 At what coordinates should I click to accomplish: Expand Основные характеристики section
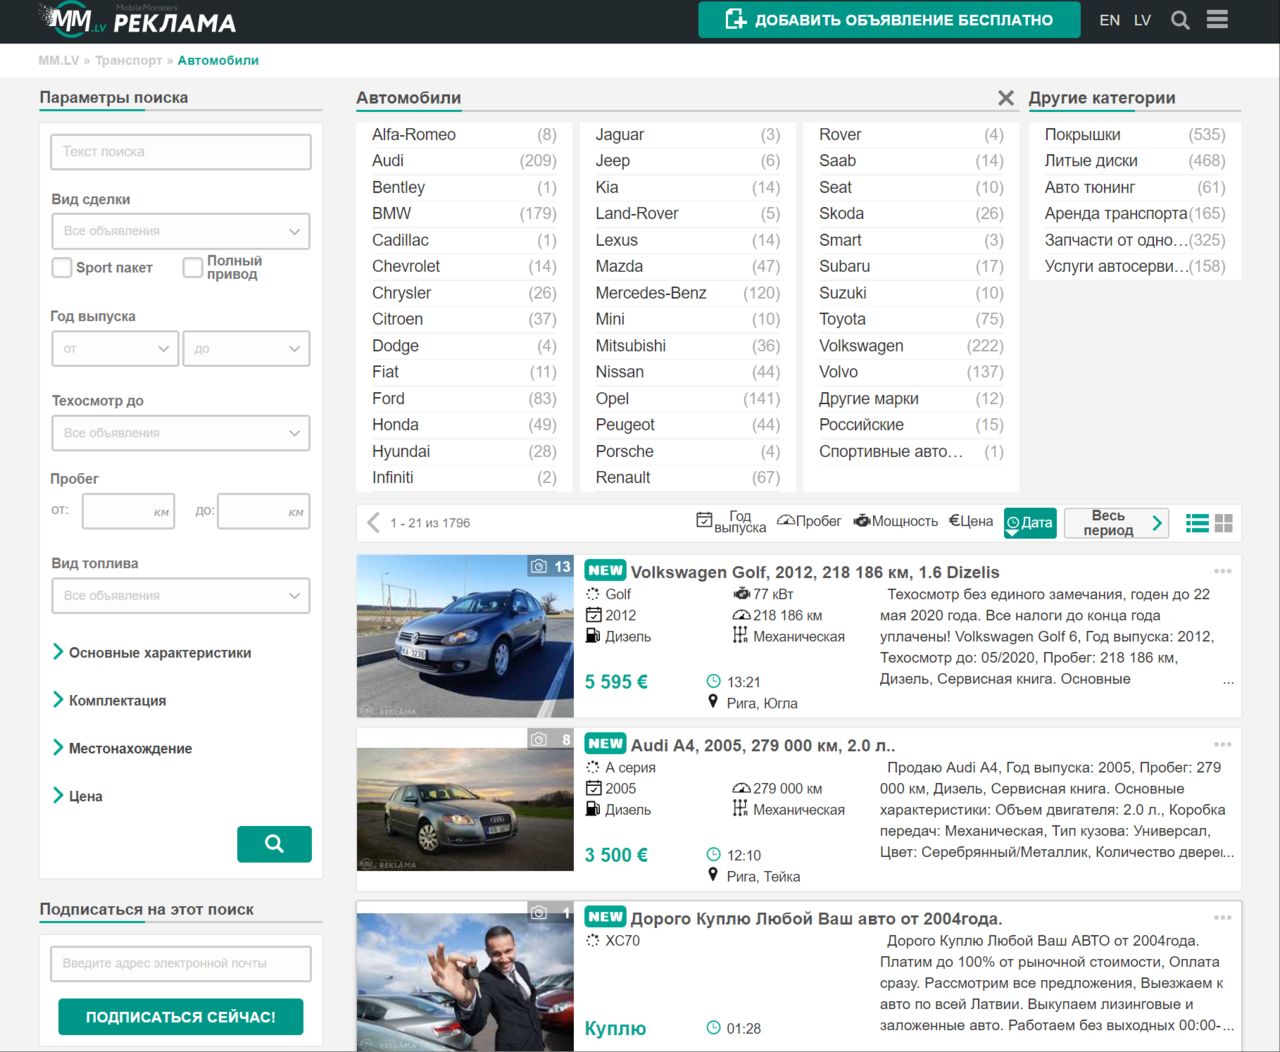click(x=152, y=653)
